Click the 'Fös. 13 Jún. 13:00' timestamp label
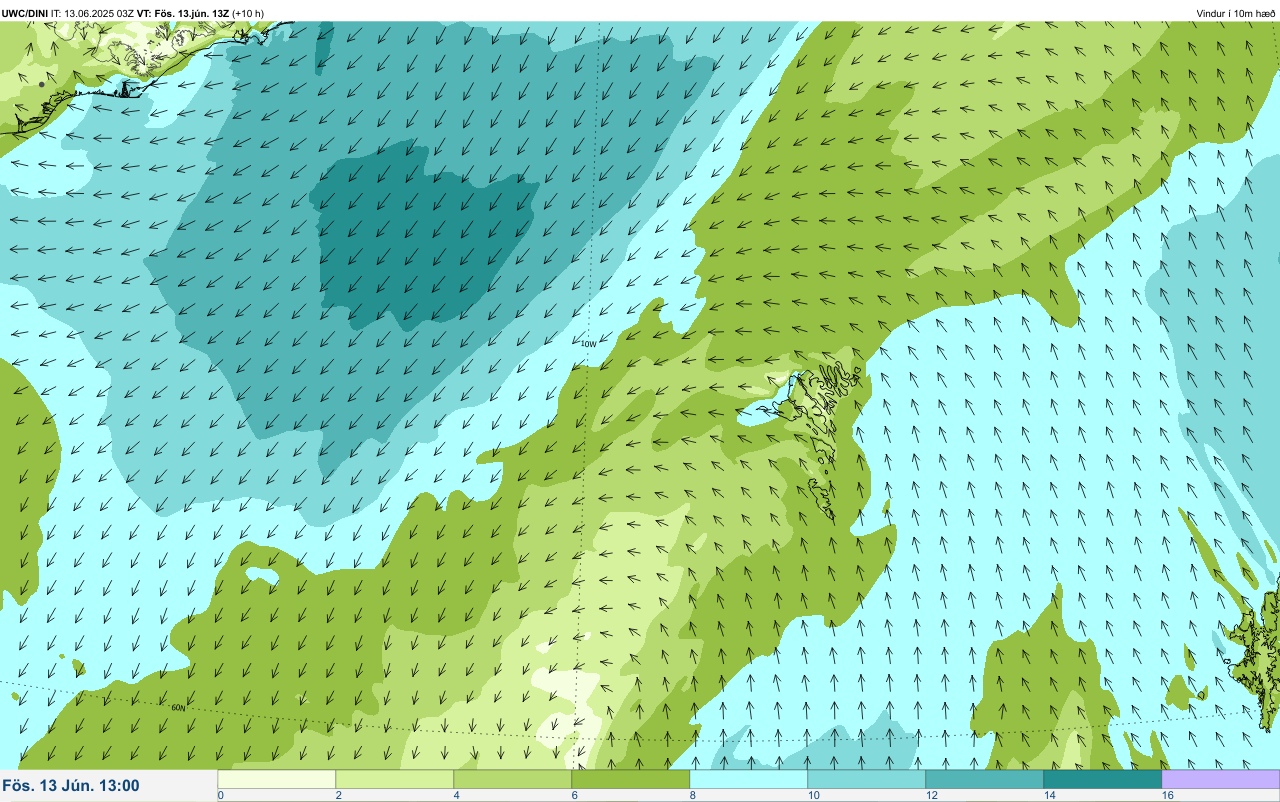Viewport: 1280px width, 802px height. click(x=71, y=786)
